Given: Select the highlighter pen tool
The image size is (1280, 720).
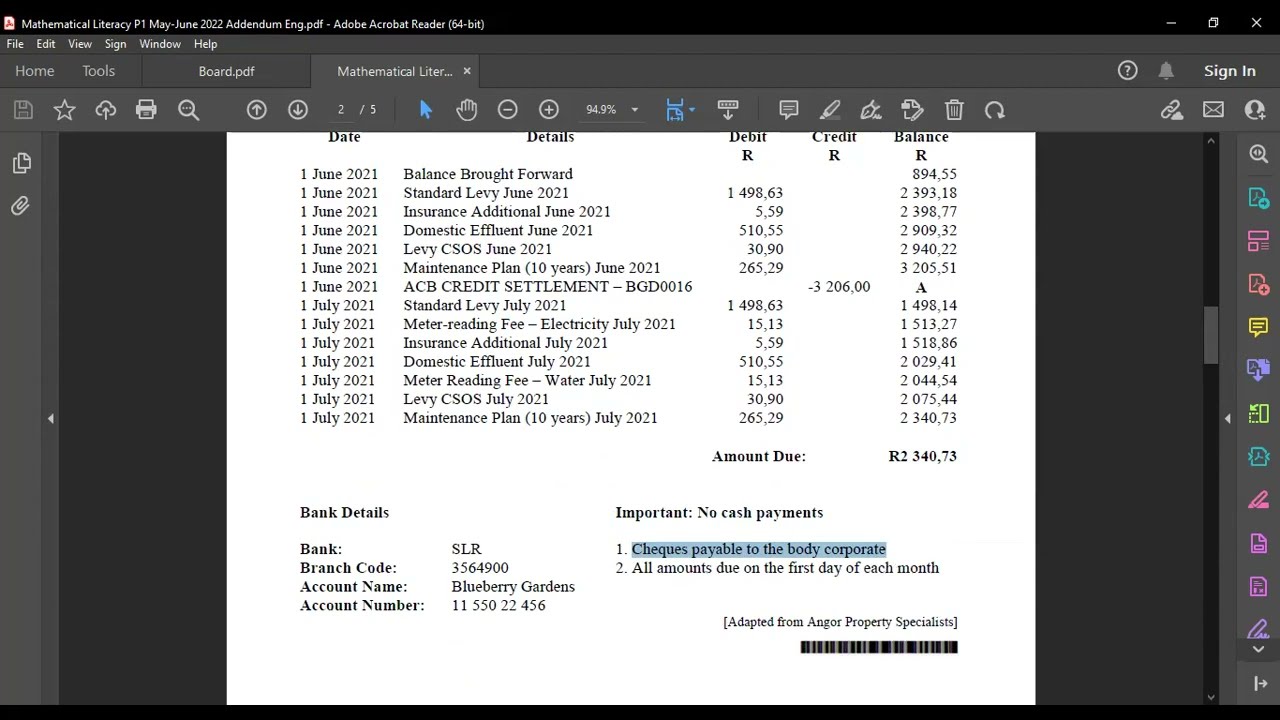Looking at the screenshot, I should coord(830,110).
